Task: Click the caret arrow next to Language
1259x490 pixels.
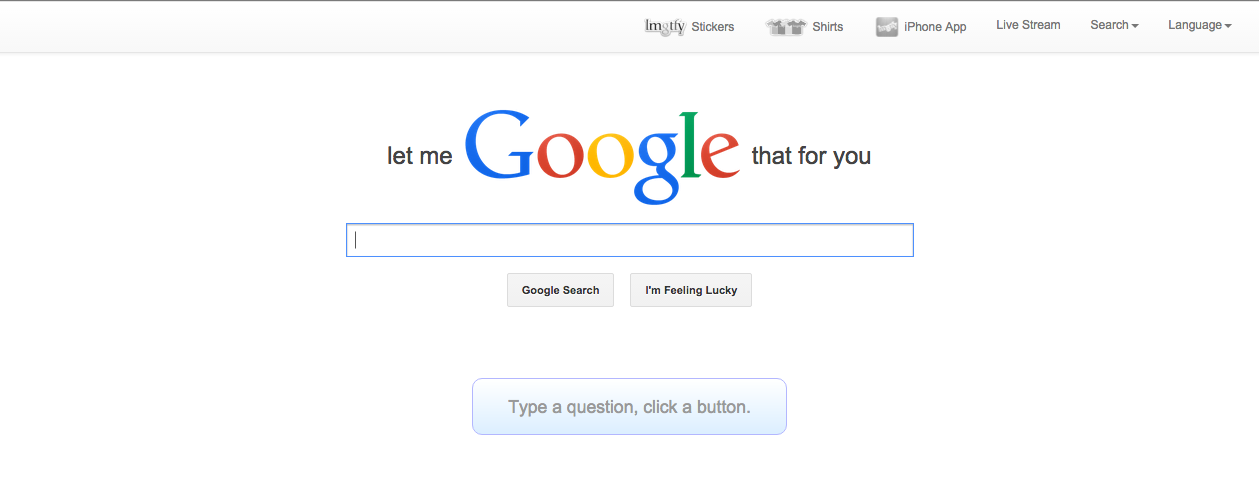Action: pyautogui.click(x=1228, y=26)
